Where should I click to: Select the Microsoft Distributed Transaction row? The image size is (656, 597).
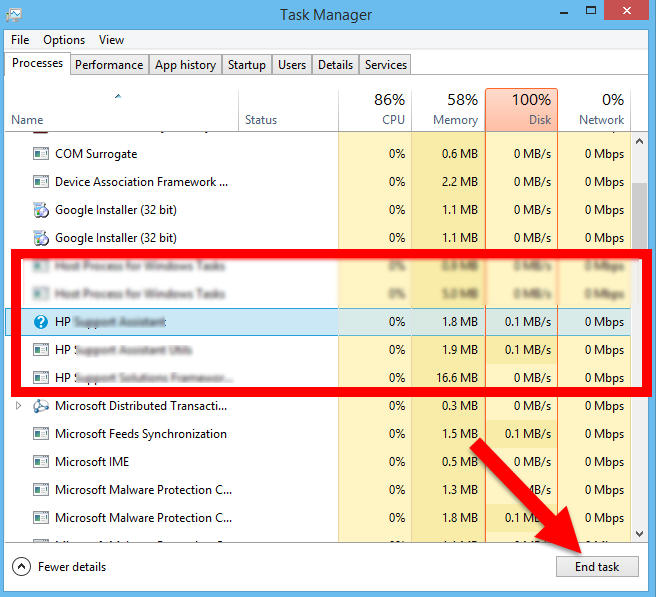(318, 406)
